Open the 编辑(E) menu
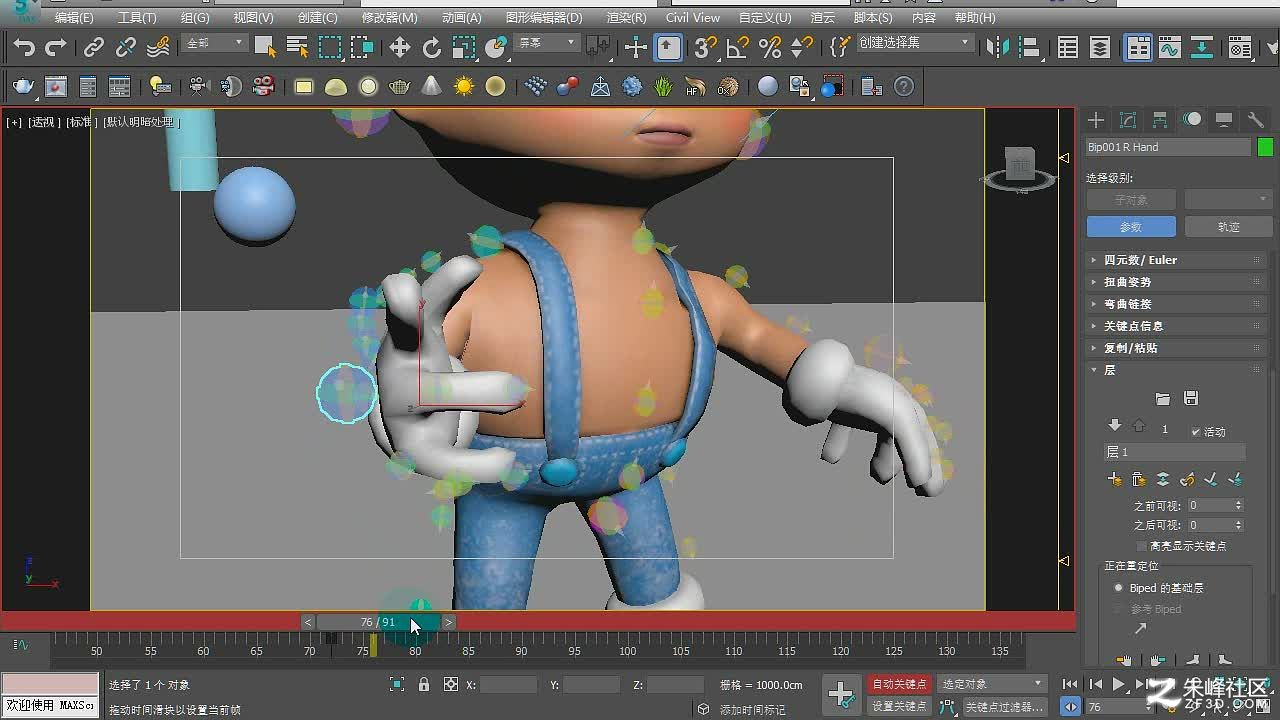 (73, 17)
